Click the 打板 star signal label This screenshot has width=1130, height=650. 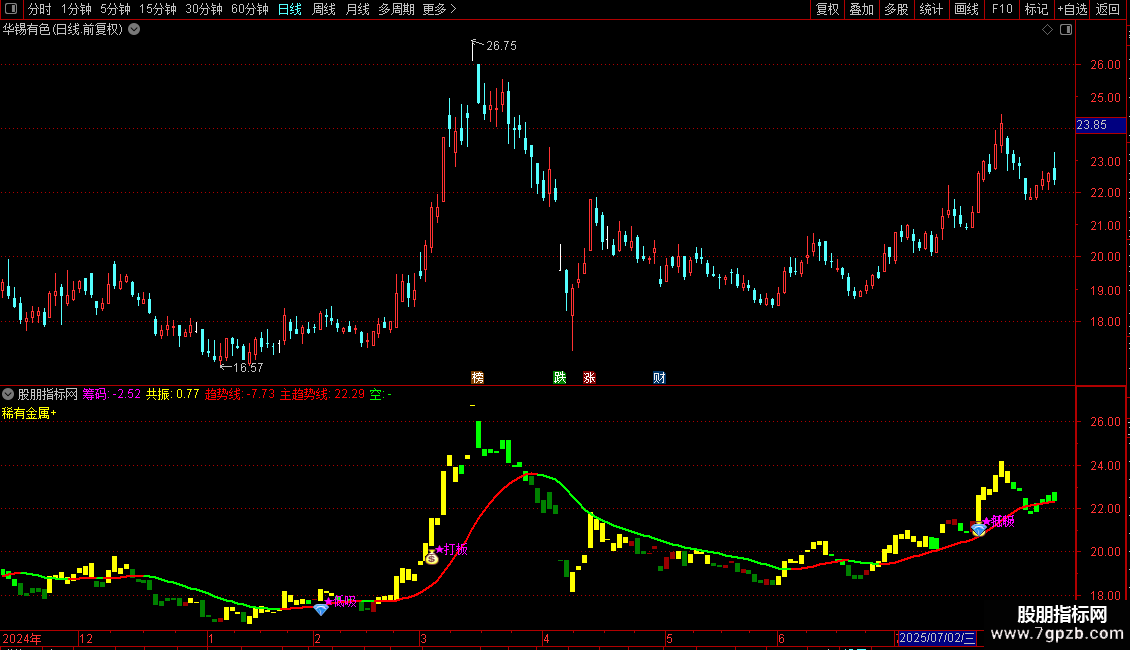pyautogui.click(x=452, y=549)
